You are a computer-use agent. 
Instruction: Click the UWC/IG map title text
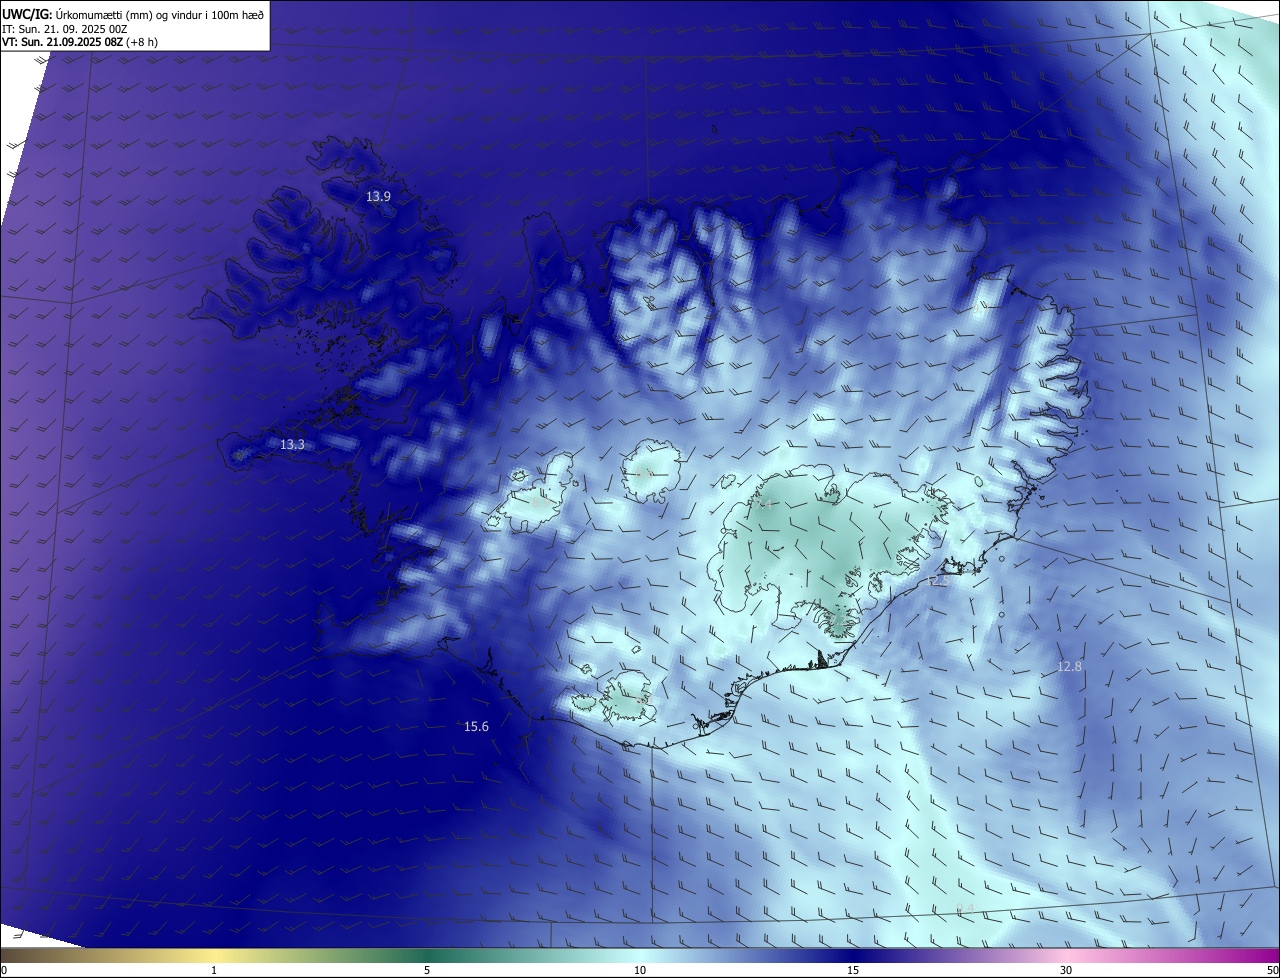133,14
